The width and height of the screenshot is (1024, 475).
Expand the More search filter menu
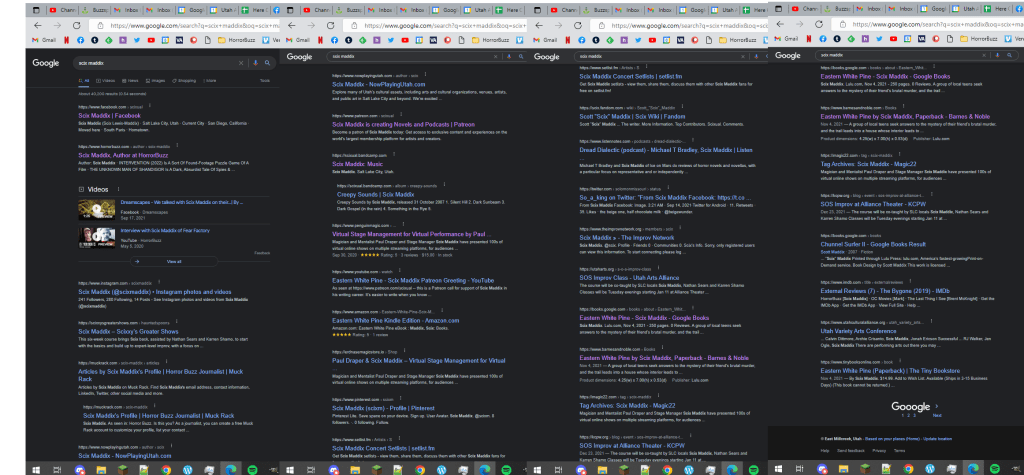coord(210,80)
